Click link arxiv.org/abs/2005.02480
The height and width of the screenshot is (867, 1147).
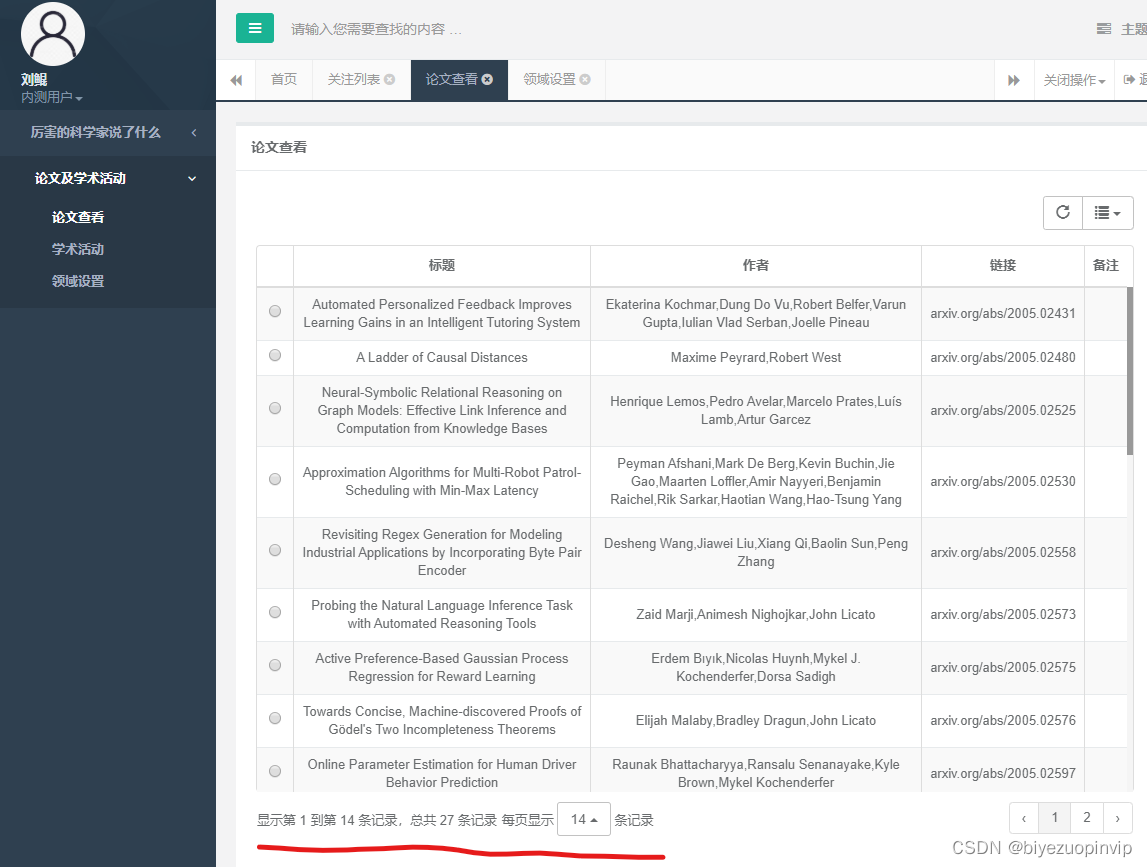[x=1003, y=358]
